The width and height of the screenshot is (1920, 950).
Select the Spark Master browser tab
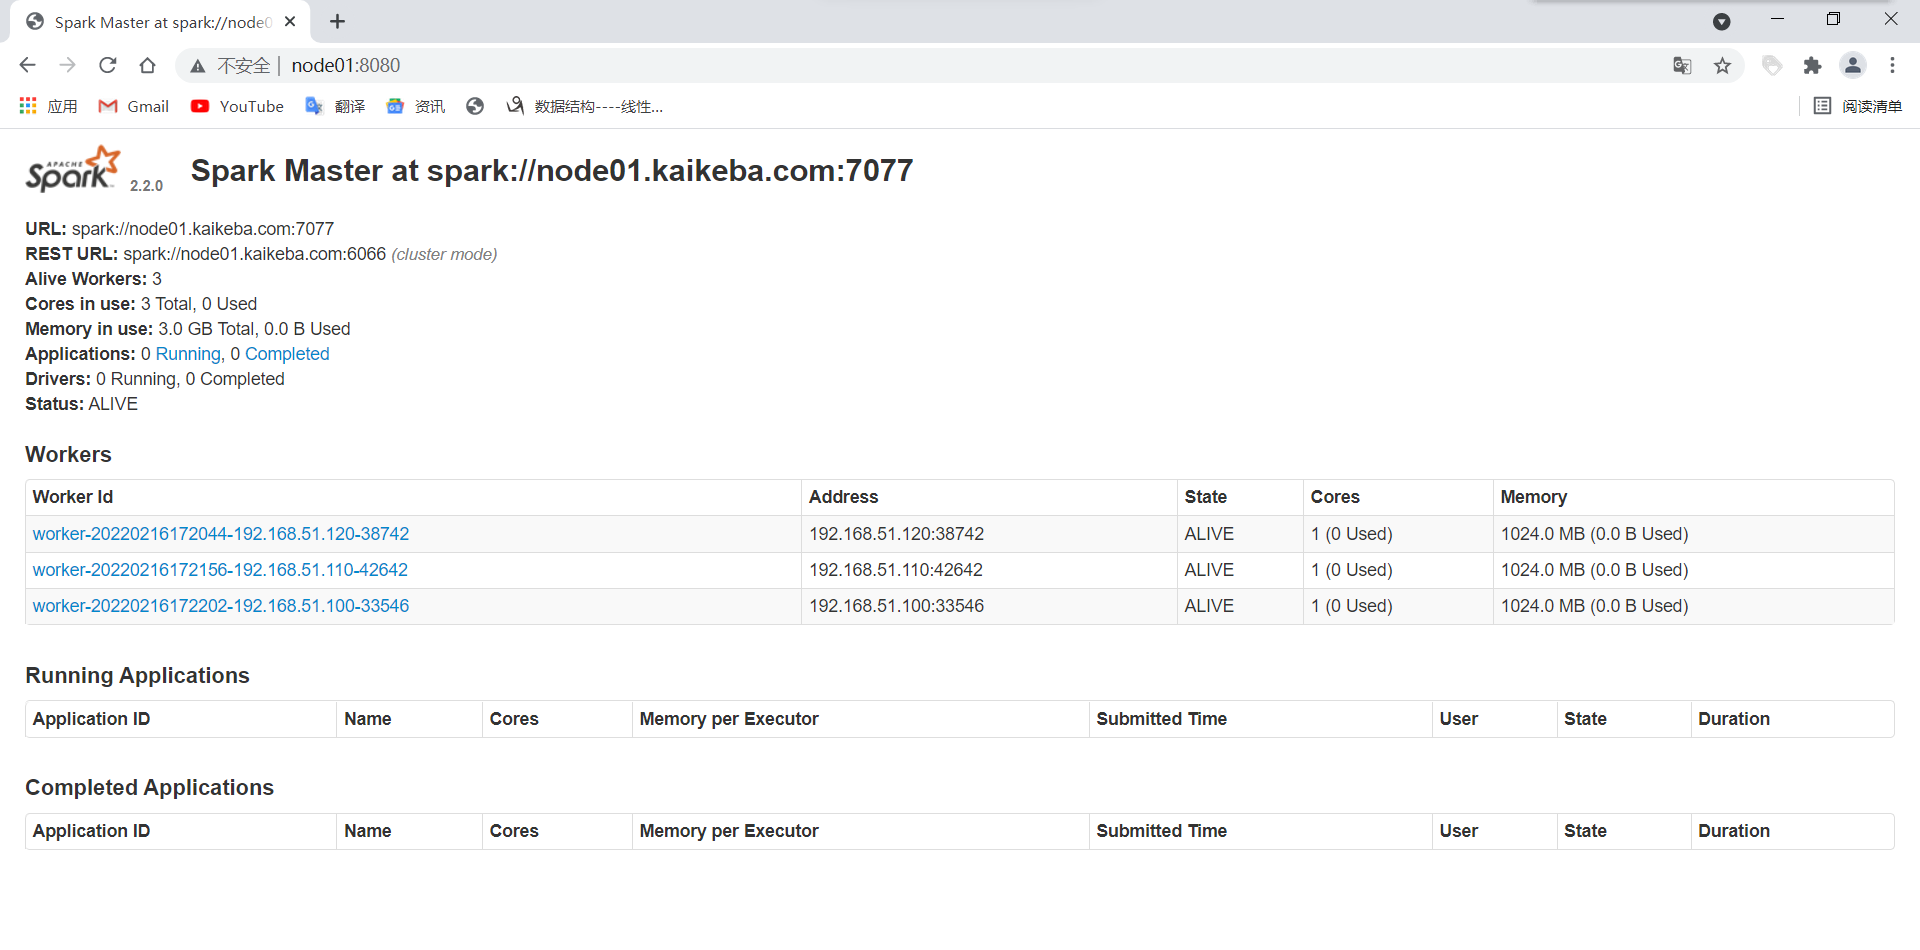160,22
